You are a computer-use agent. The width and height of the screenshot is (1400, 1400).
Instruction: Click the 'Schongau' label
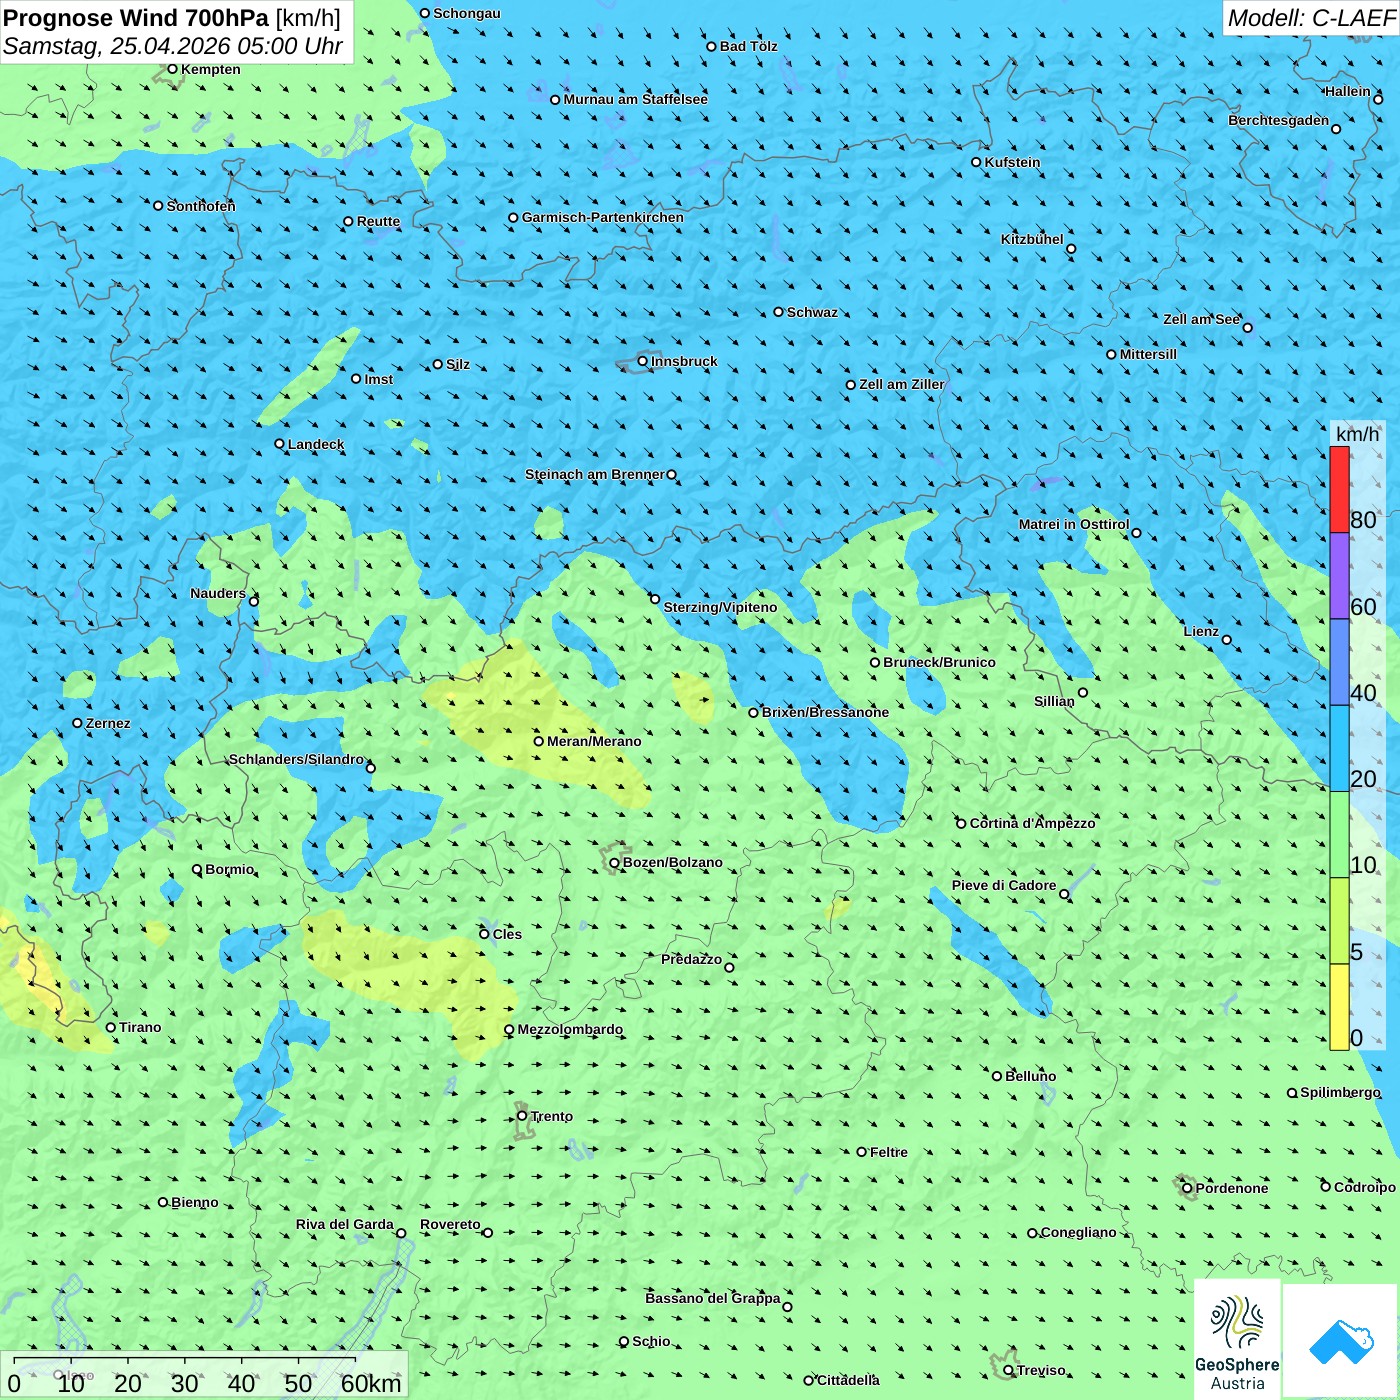467,13
